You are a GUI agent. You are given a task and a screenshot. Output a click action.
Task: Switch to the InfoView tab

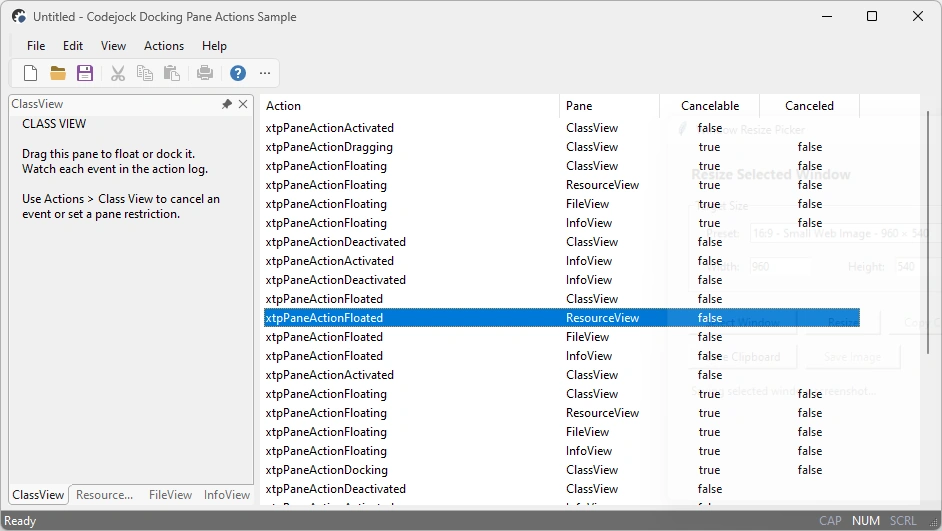coord(226,495)
